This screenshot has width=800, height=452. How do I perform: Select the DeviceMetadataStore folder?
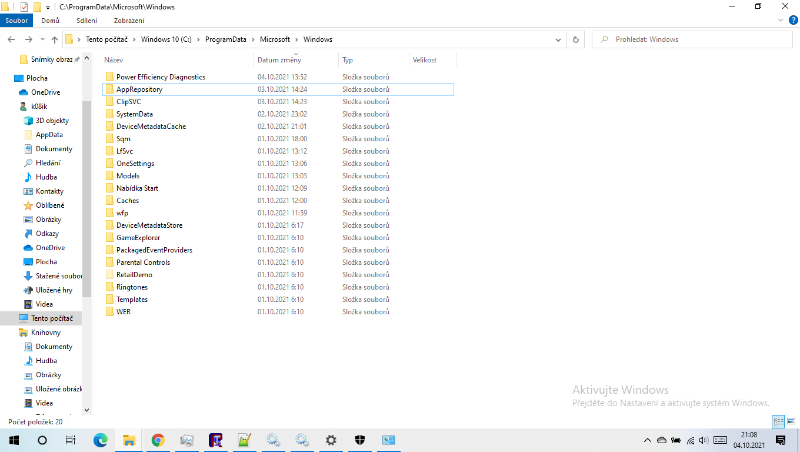click(x=149, y=225)
